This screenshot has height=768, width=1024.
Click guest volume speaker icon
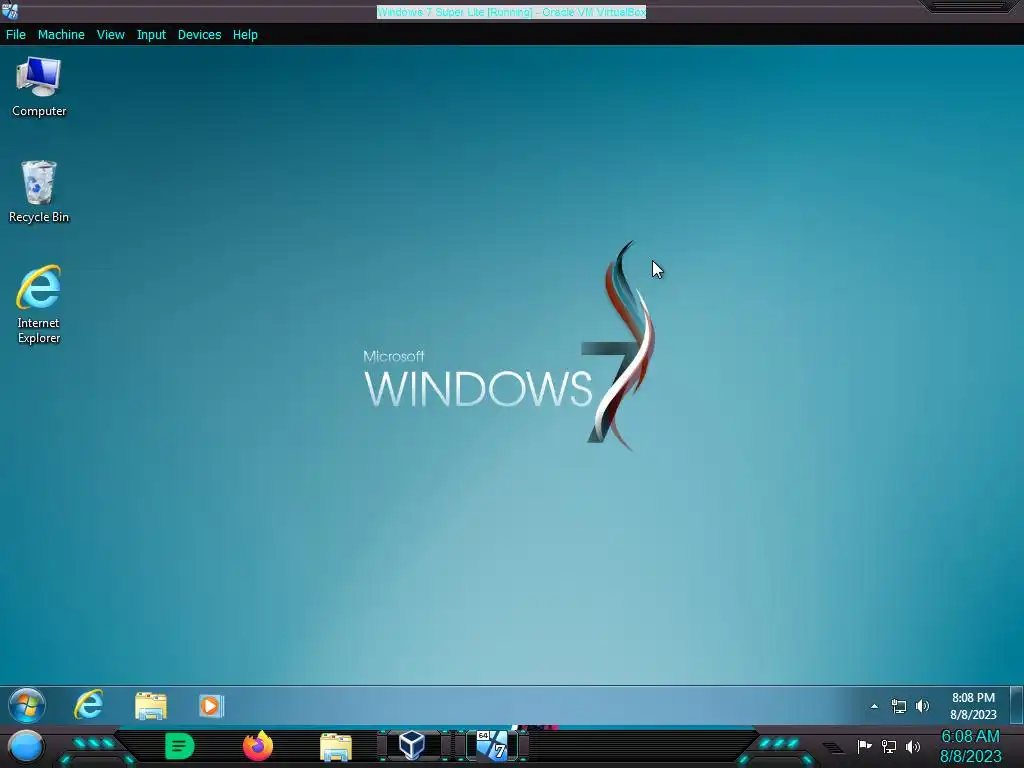coord(922,706)
